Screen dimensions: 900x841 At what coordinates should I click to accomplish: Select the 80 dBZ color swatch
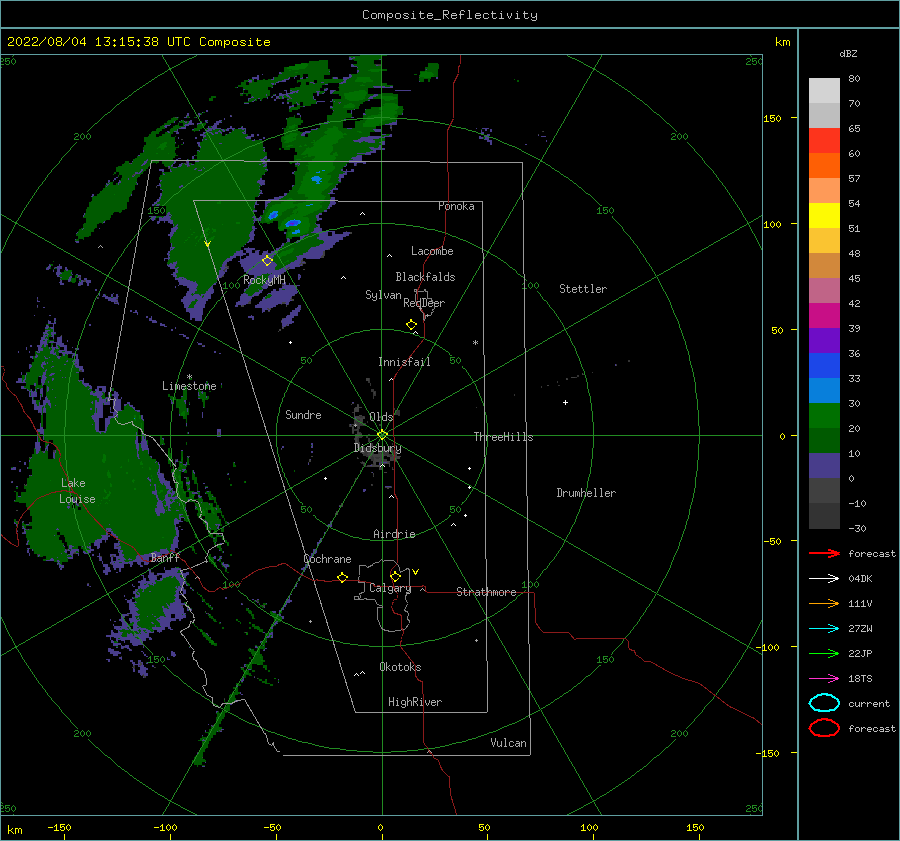[824, 90]
